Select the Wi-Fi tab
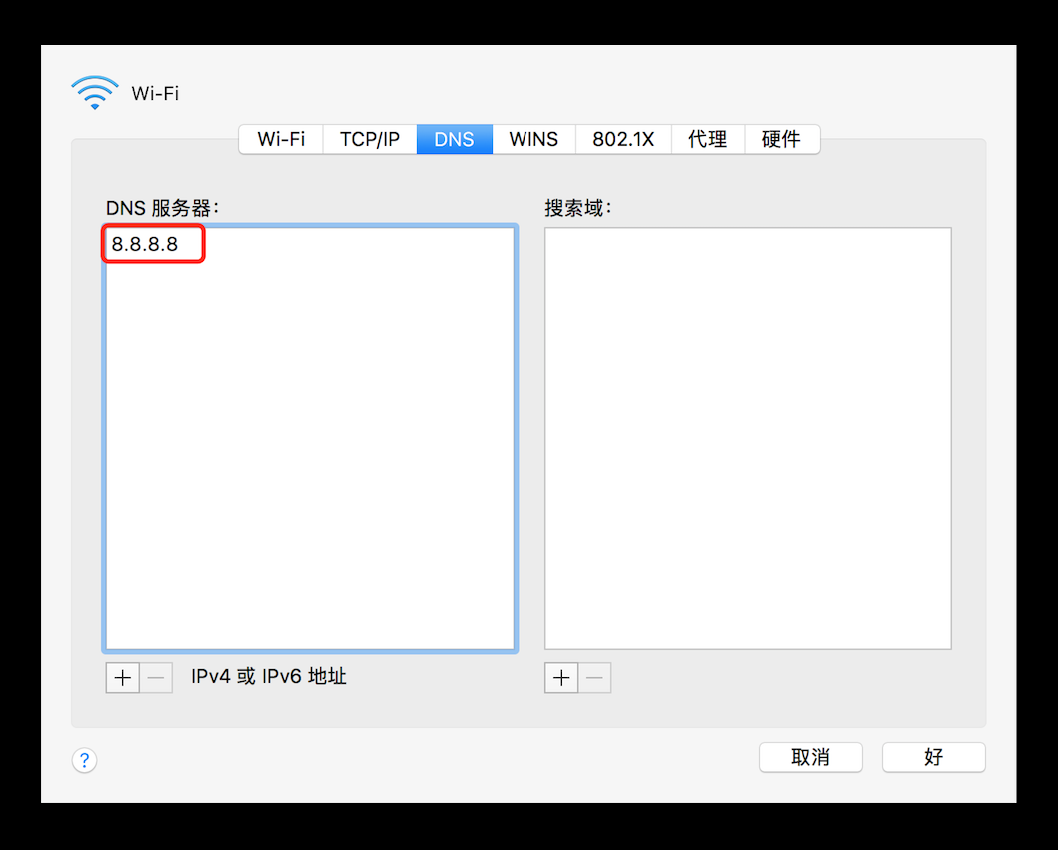The width and height of the screenshot is (1058, 850). coord(281,139)
